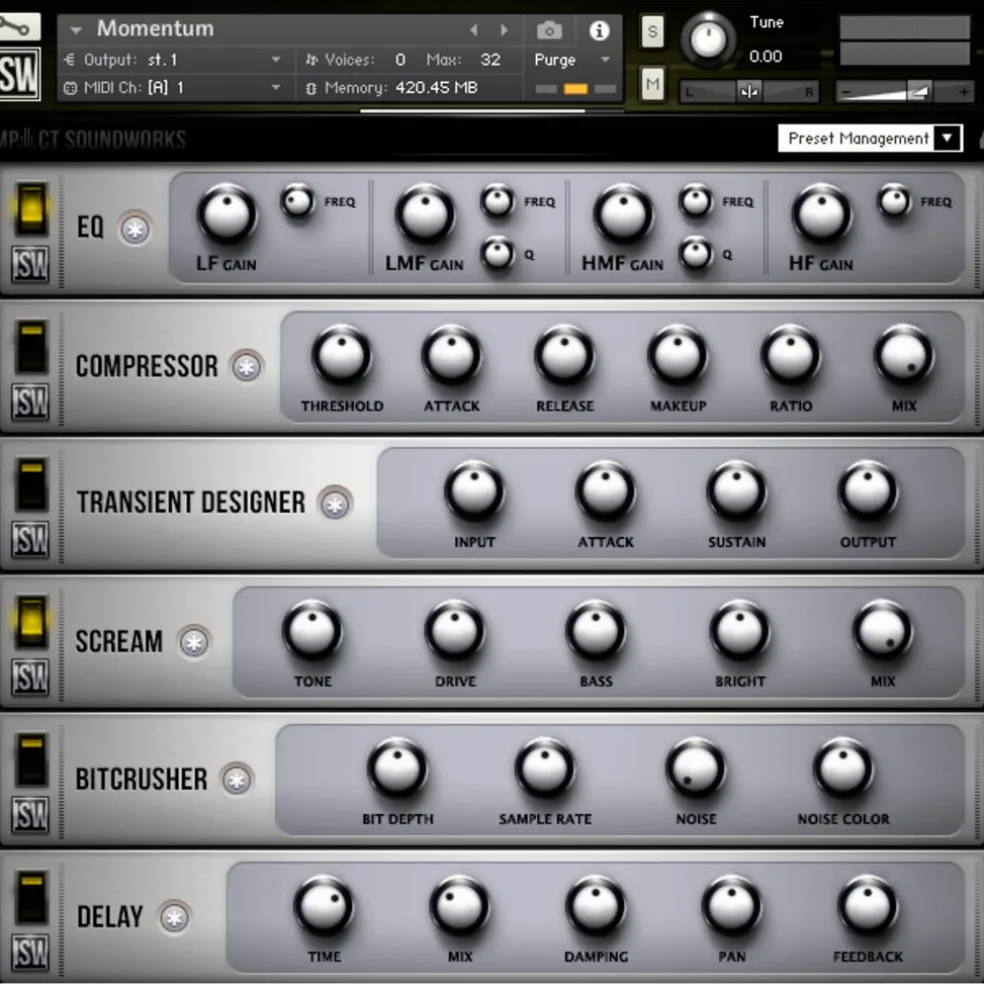This screenshot has height=984, width=984.
Task: Click the volume plus button
Action: pyautogui.click(x=964, y=92)
